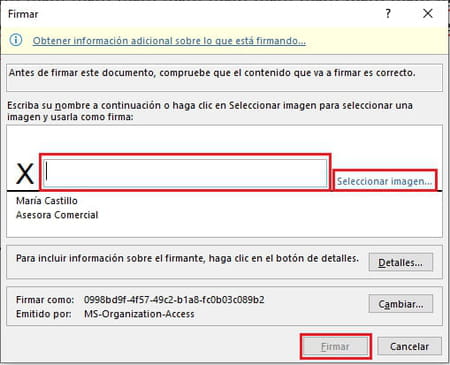Click the question mark help icon
This screenshot has height=365, width=450.
coord(388,14)
